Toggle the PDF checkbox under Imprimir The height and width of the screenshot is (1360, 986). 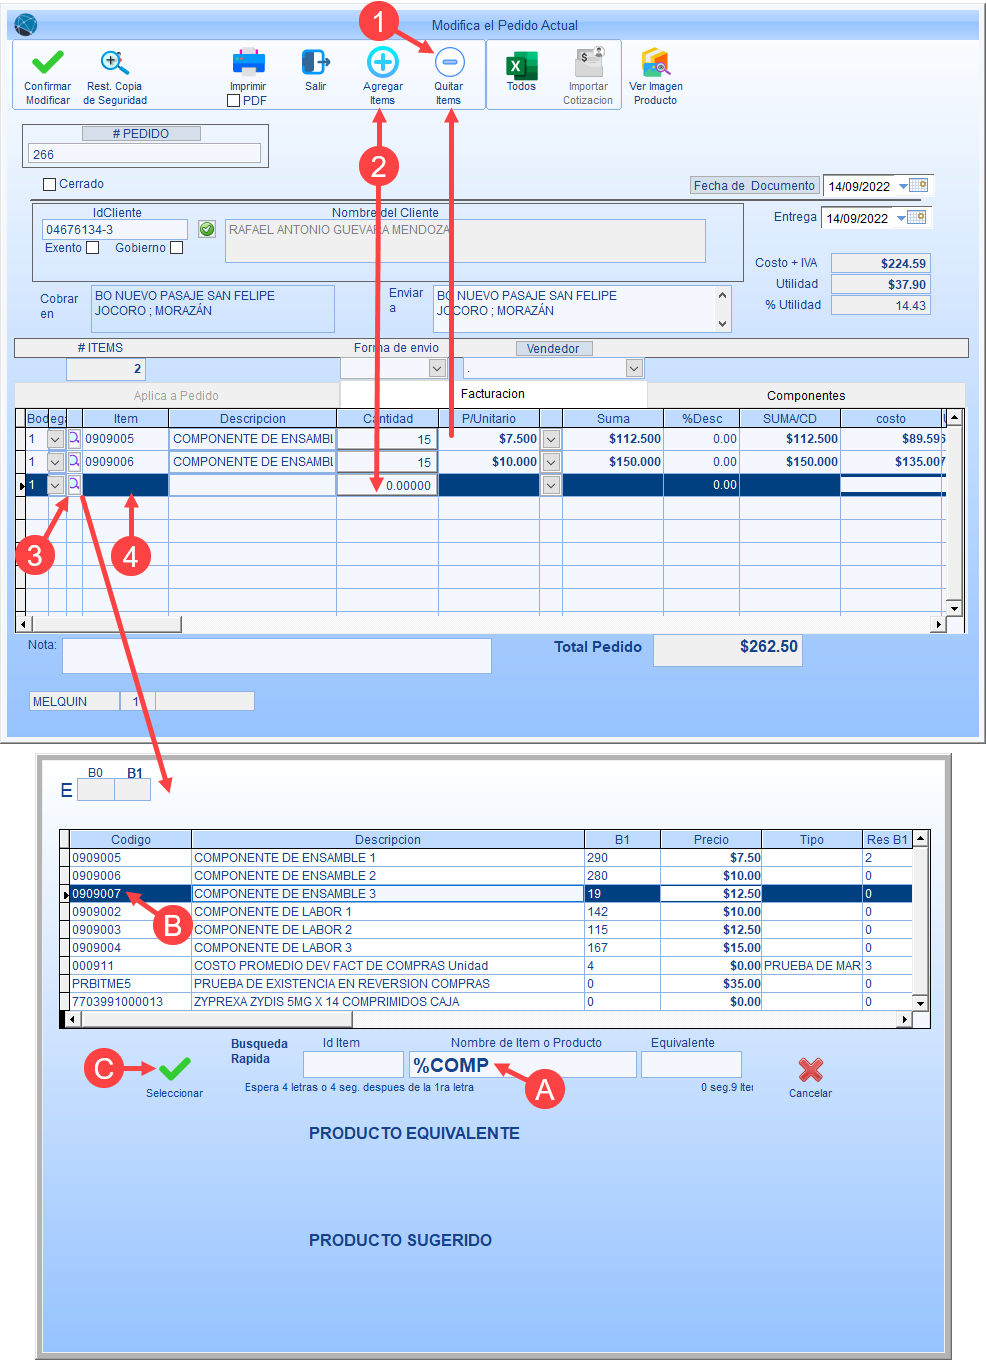pos(234,101)
